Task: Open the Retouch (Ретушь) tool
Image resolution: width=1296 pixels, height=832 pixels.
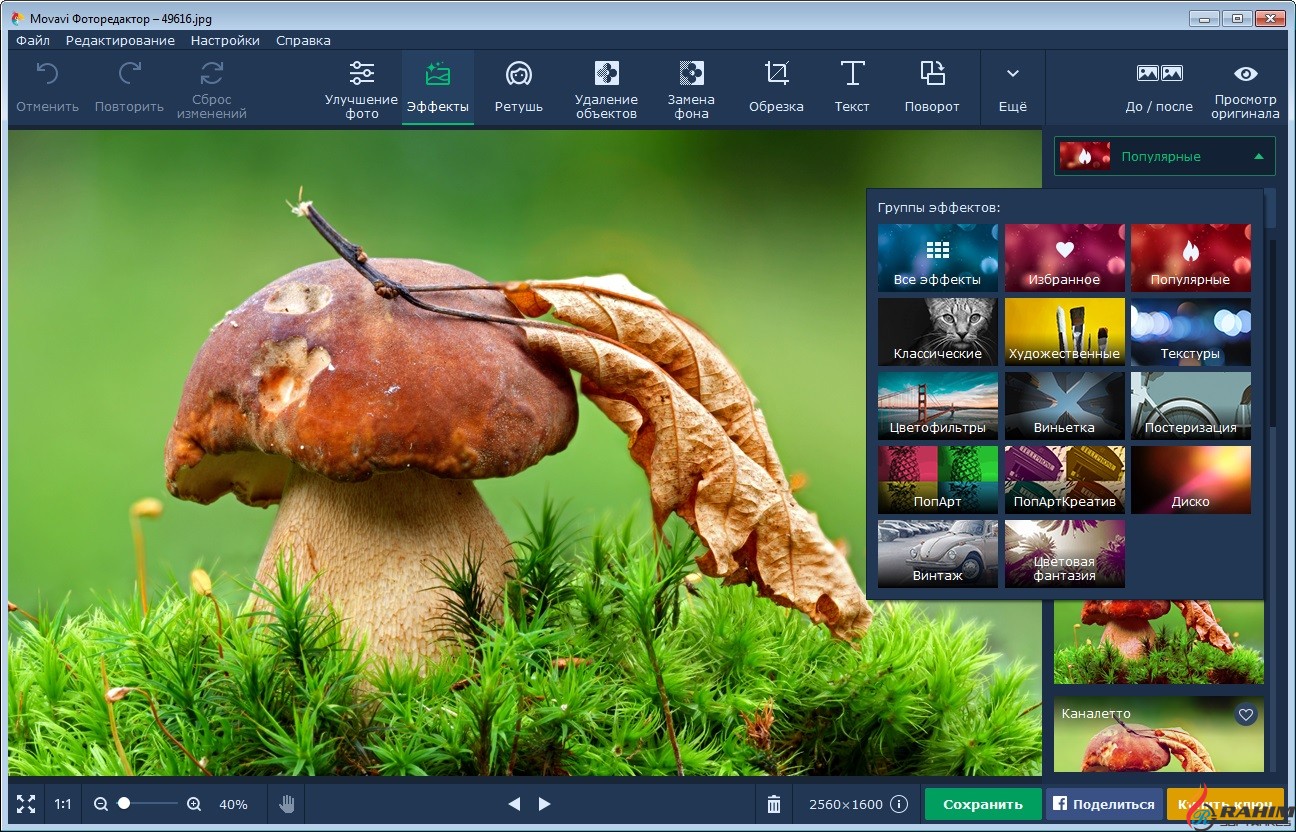Action: click(x=518, y=87)
